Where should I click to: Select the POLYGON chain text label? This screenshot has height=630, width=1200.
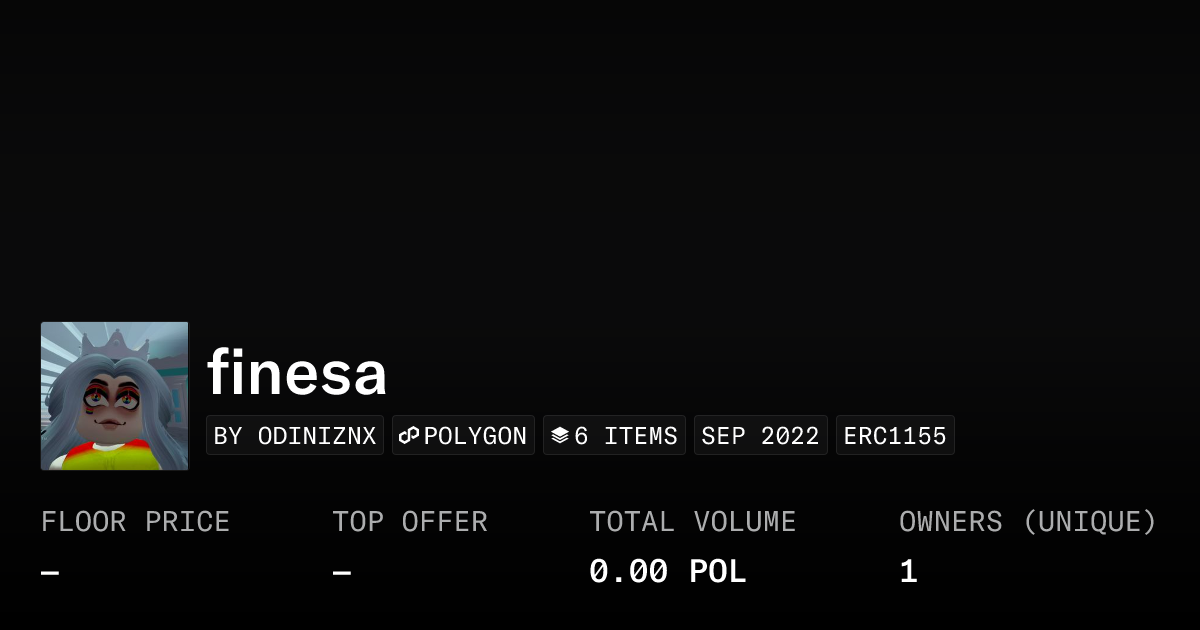tap(475, 436)
